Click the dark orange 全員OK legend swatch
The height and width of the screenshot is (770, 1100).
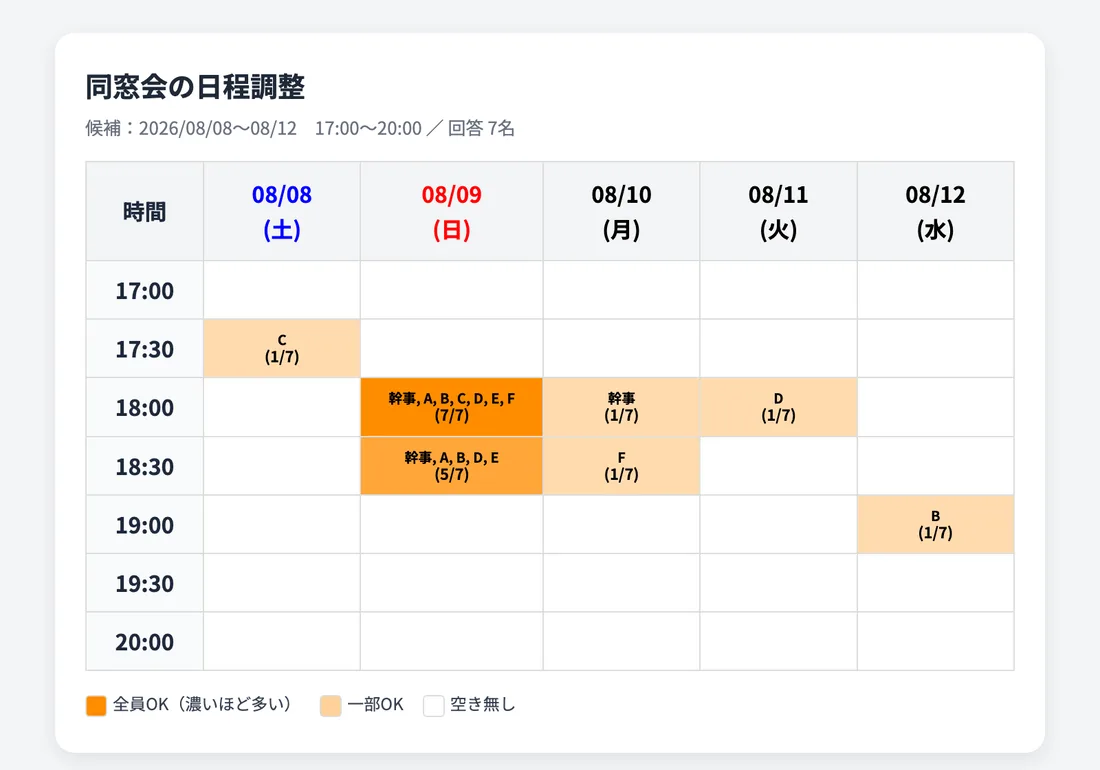[x=96, y=705]
